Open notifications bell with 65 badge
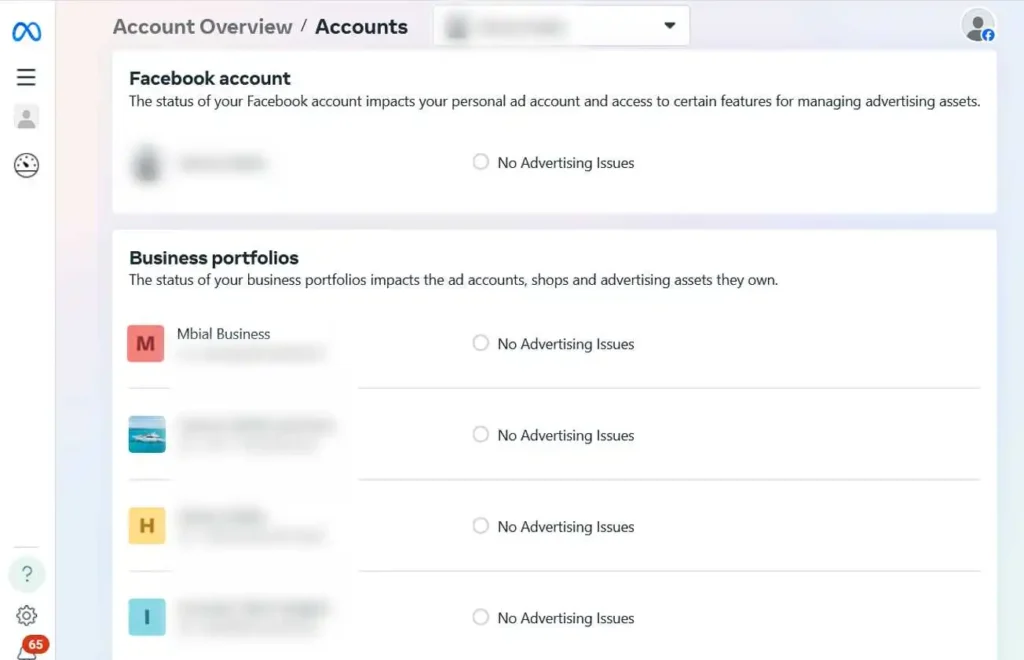This screenshot has width=1024, height=660. point(31,648)
